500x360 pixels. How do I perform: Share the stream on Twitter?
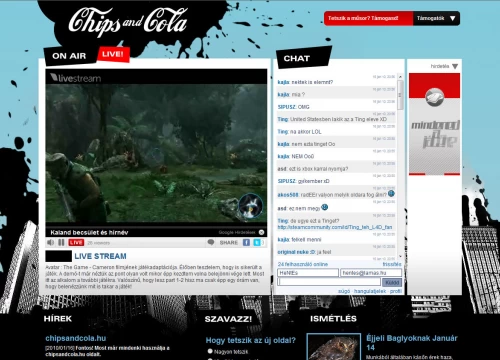[x=257, y=242]
